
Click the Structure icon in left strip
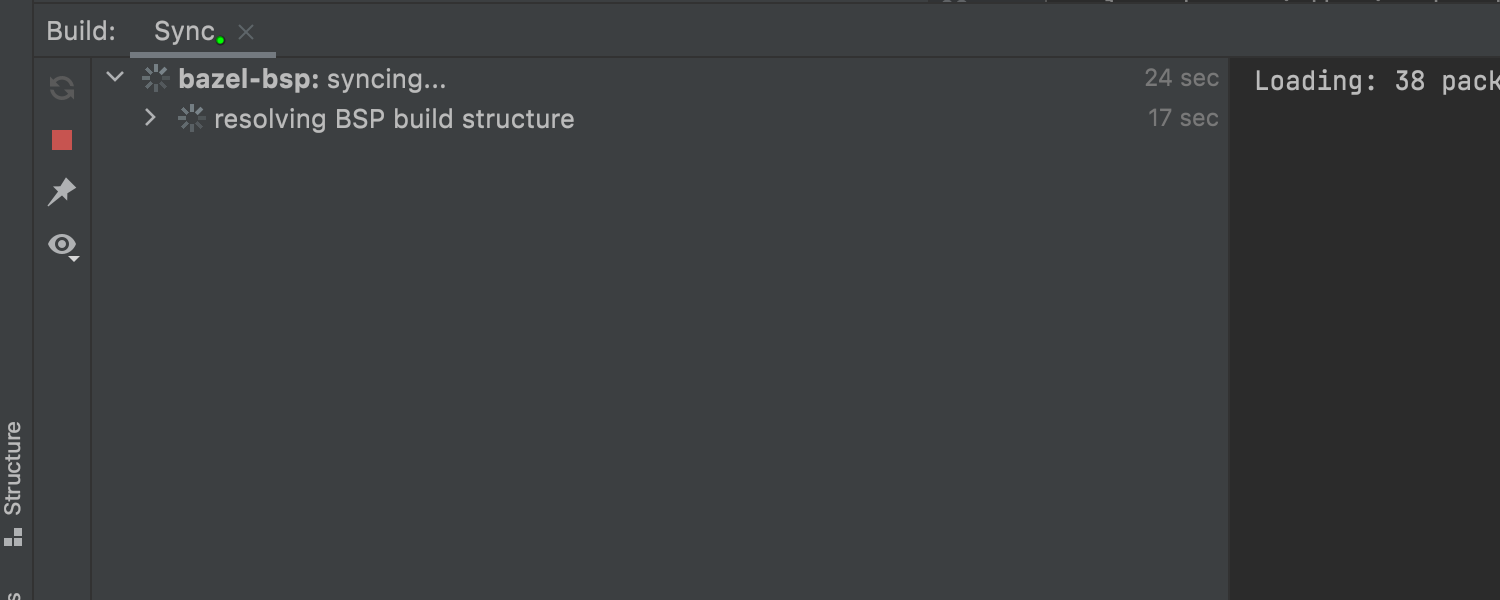tap(13, 538)
